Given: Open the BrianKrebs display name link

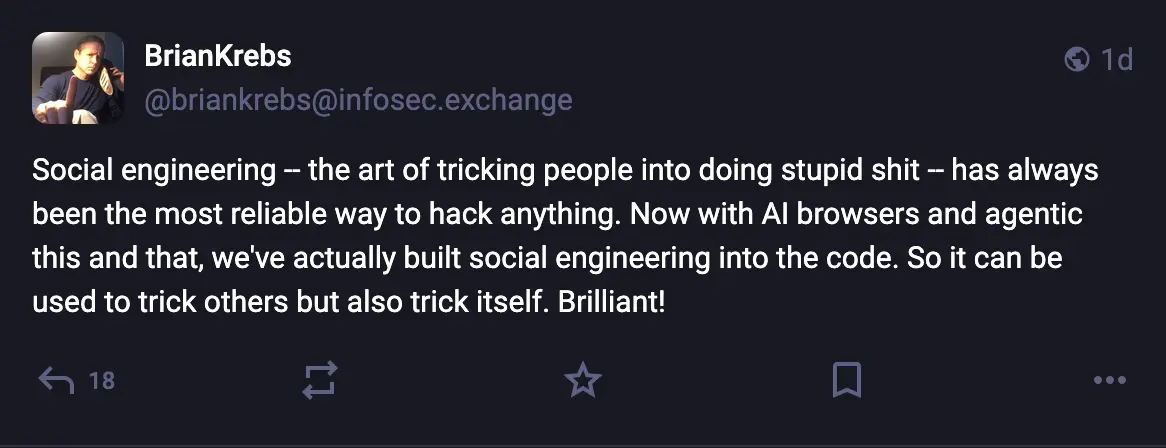Looking at the screenshot, I should pos(218,57).
